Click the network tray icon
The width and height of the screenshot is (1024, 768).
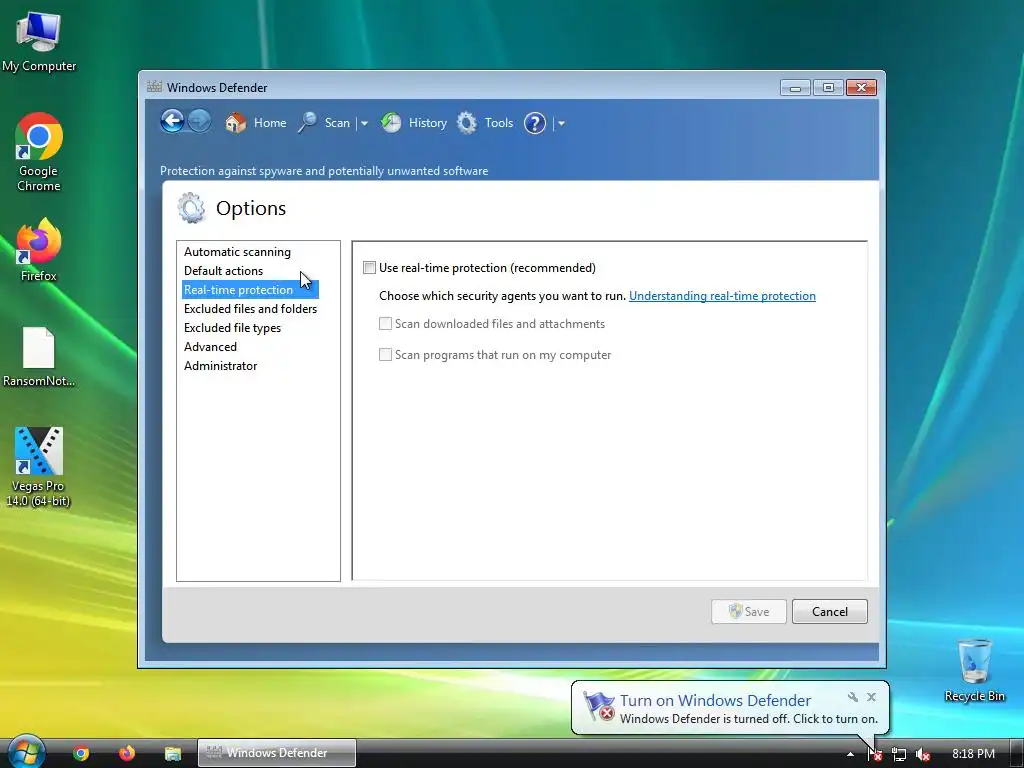tap(899, 754)
